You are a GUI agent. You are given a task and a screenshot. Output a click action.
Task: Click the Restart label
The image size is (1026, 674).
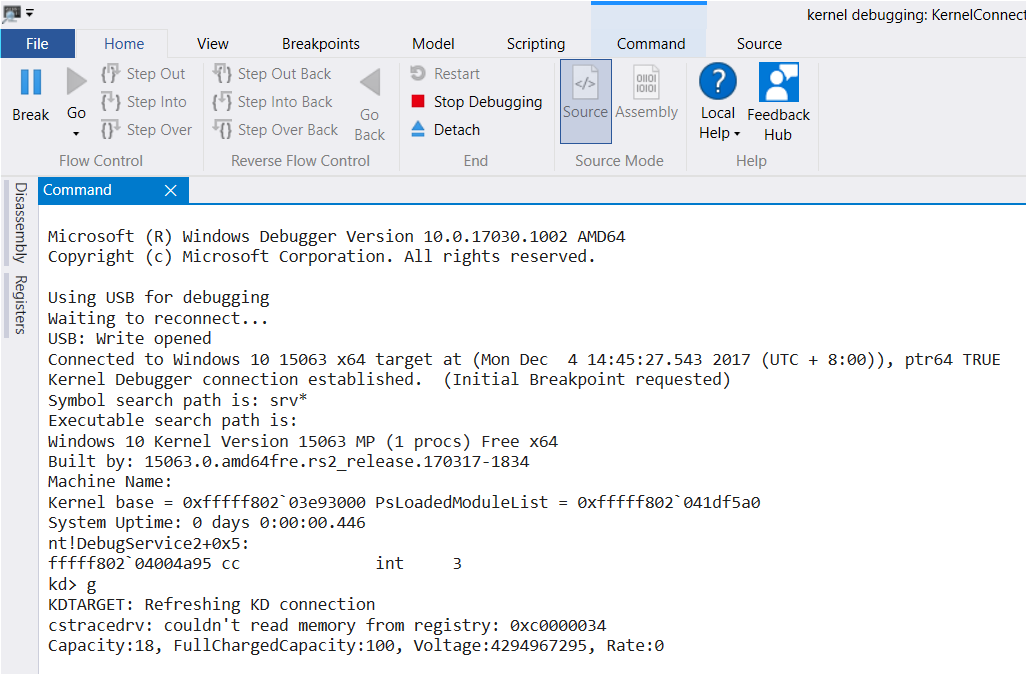457,74
